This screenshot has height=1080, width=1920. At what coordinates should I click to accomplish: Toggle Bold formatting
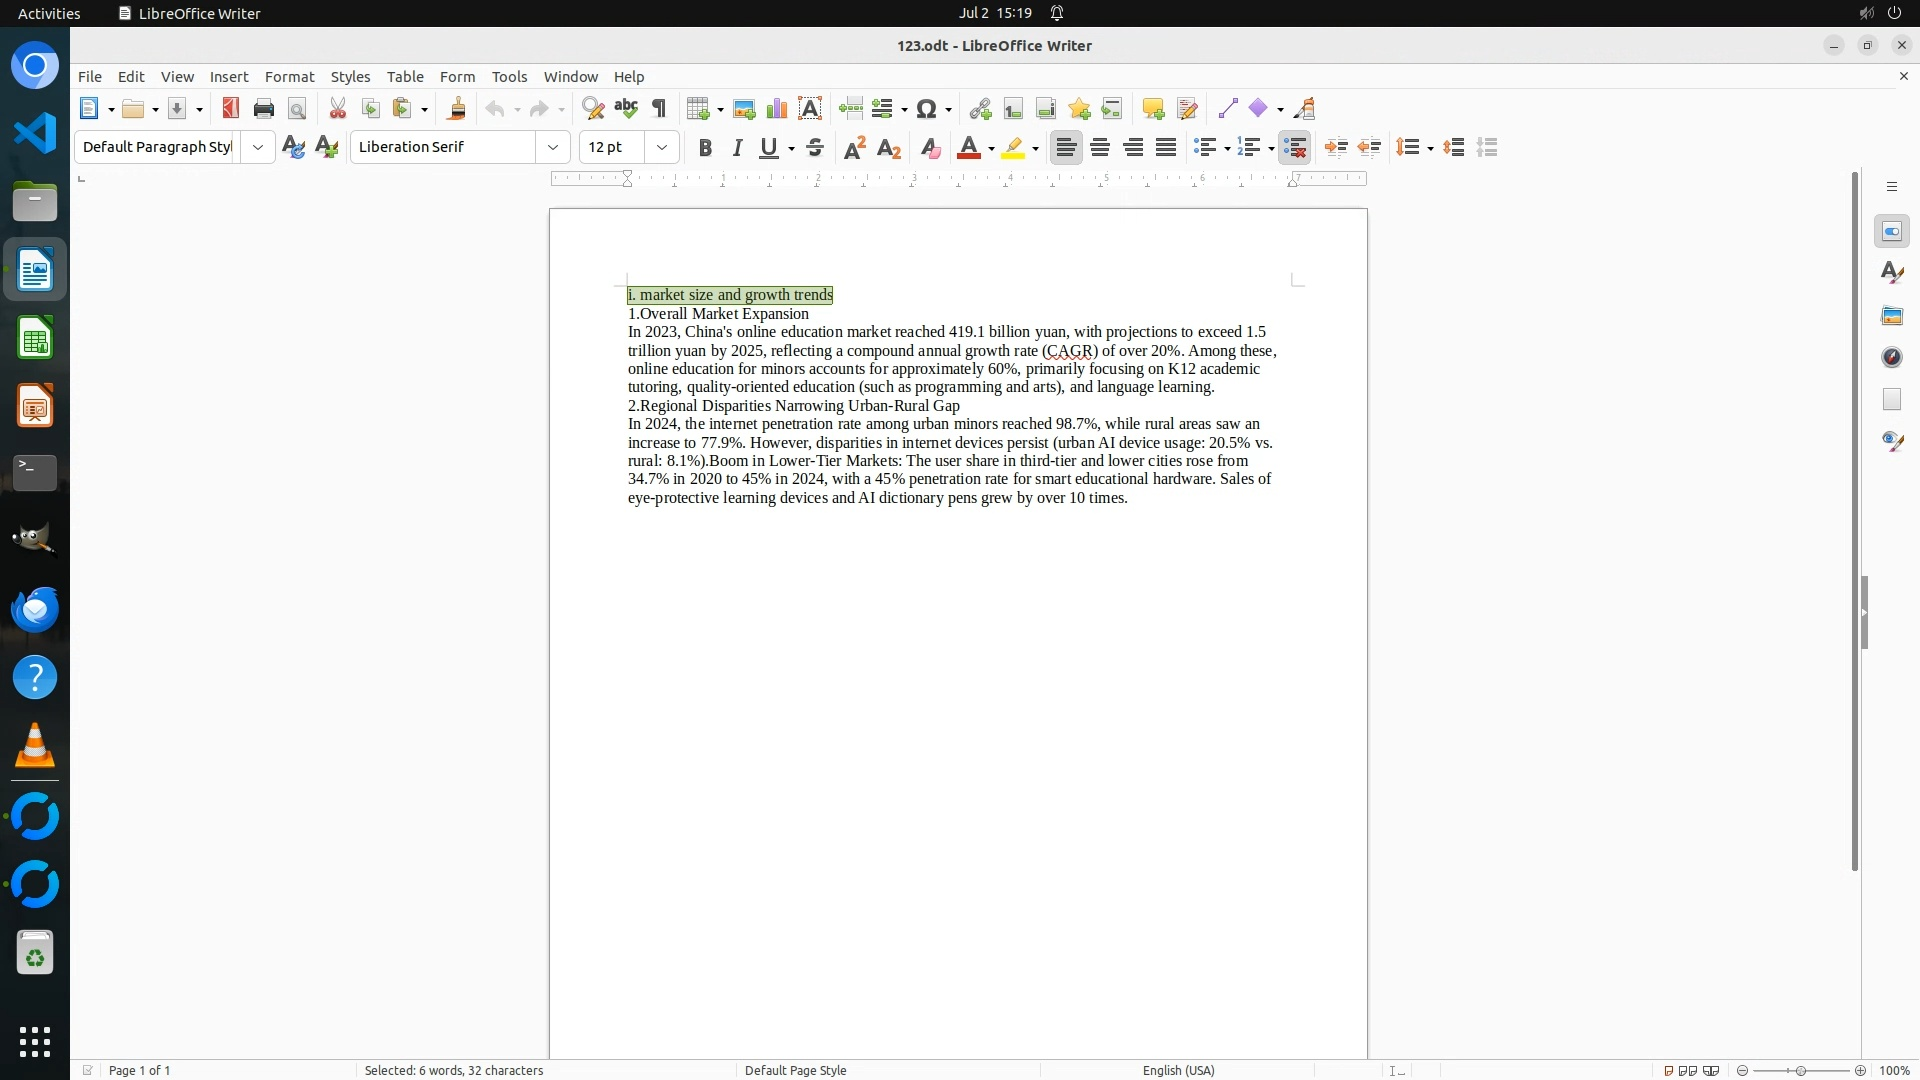point(705,148)
